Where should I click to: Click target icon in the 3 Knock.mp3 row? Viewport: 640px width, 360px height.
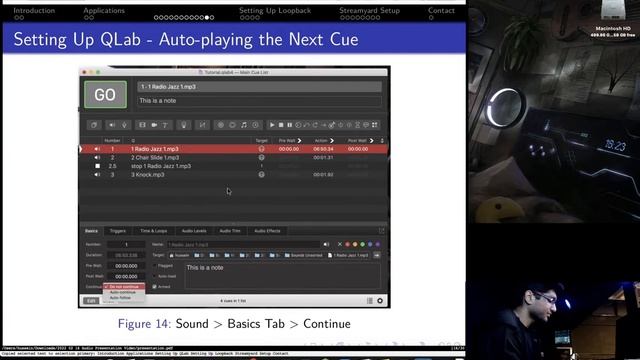[x=262, y=174]
